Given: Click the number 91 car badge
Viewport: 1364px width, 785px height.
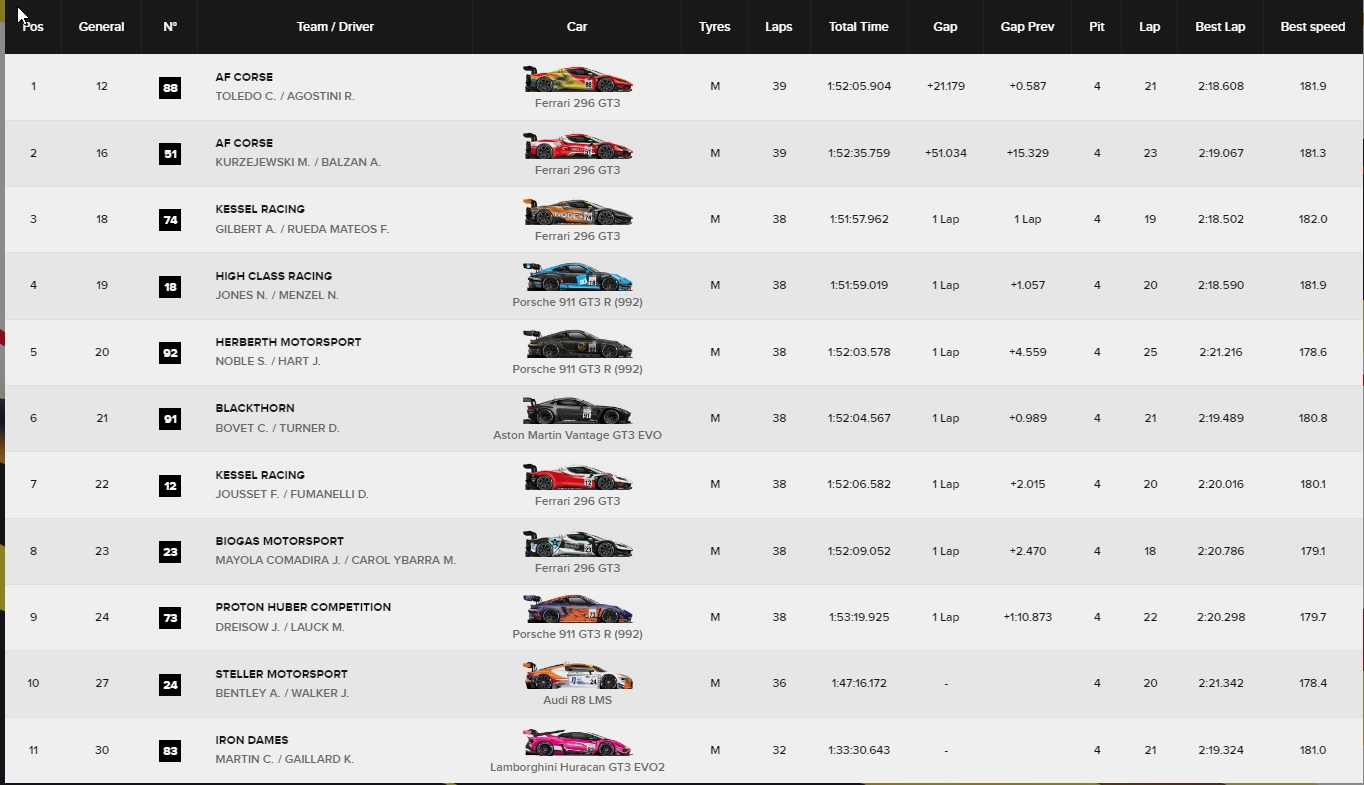Looking at the screenshot, I should click(170, 419).
